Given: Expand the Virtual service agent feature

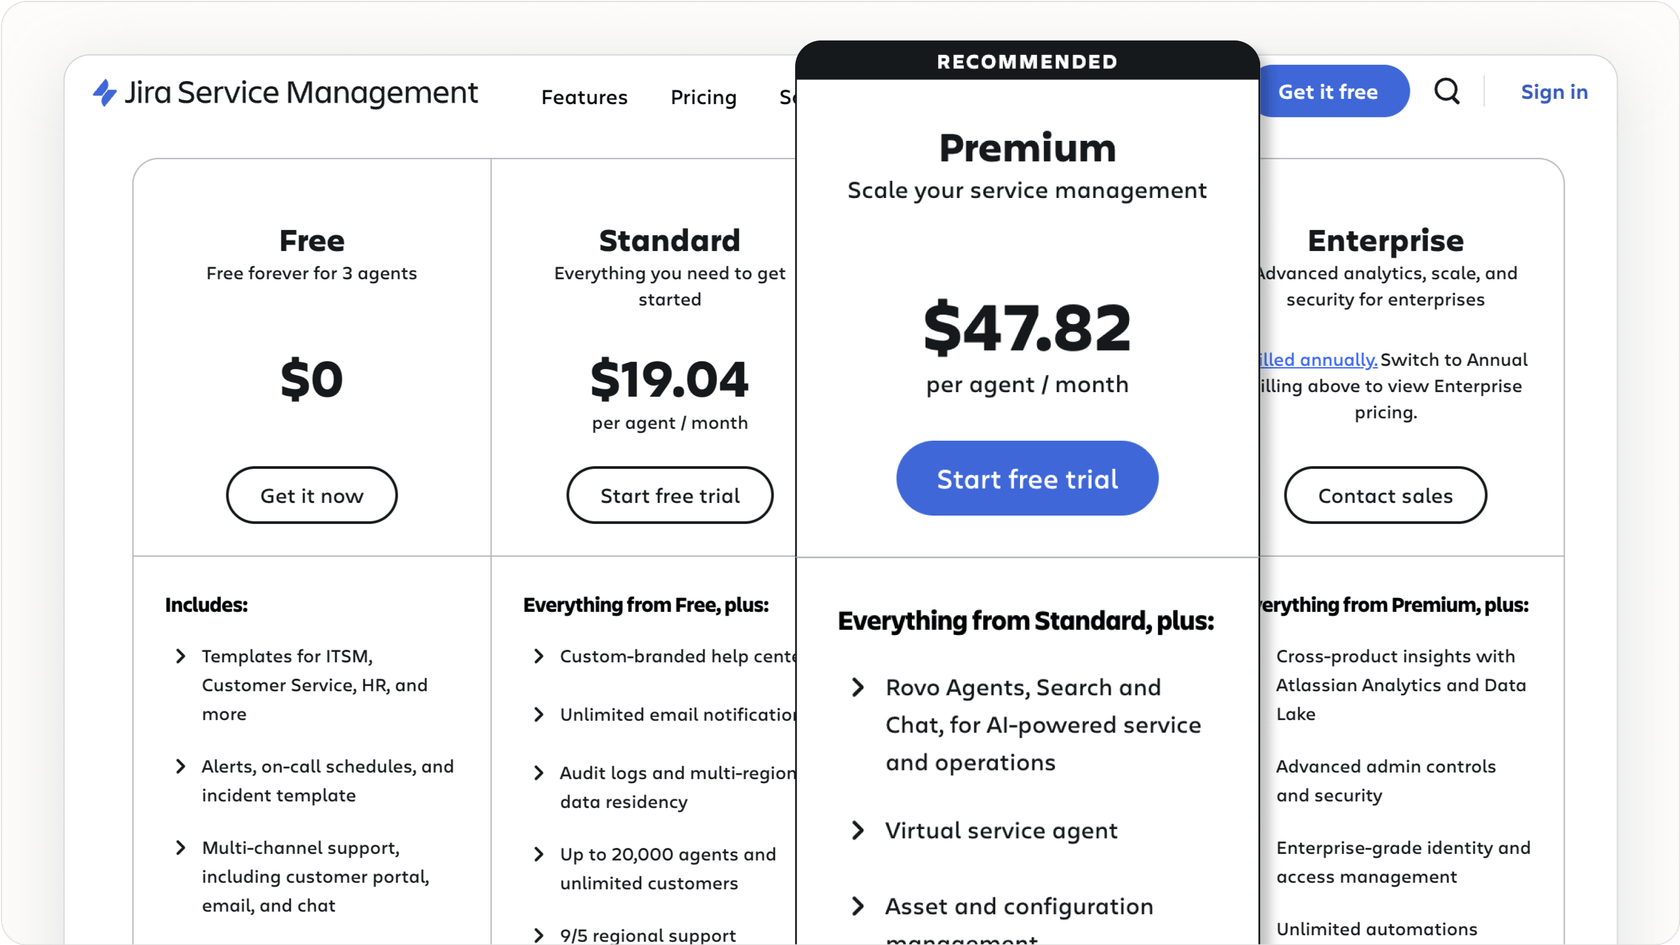Looking at the screenshot, I should 858,830.
